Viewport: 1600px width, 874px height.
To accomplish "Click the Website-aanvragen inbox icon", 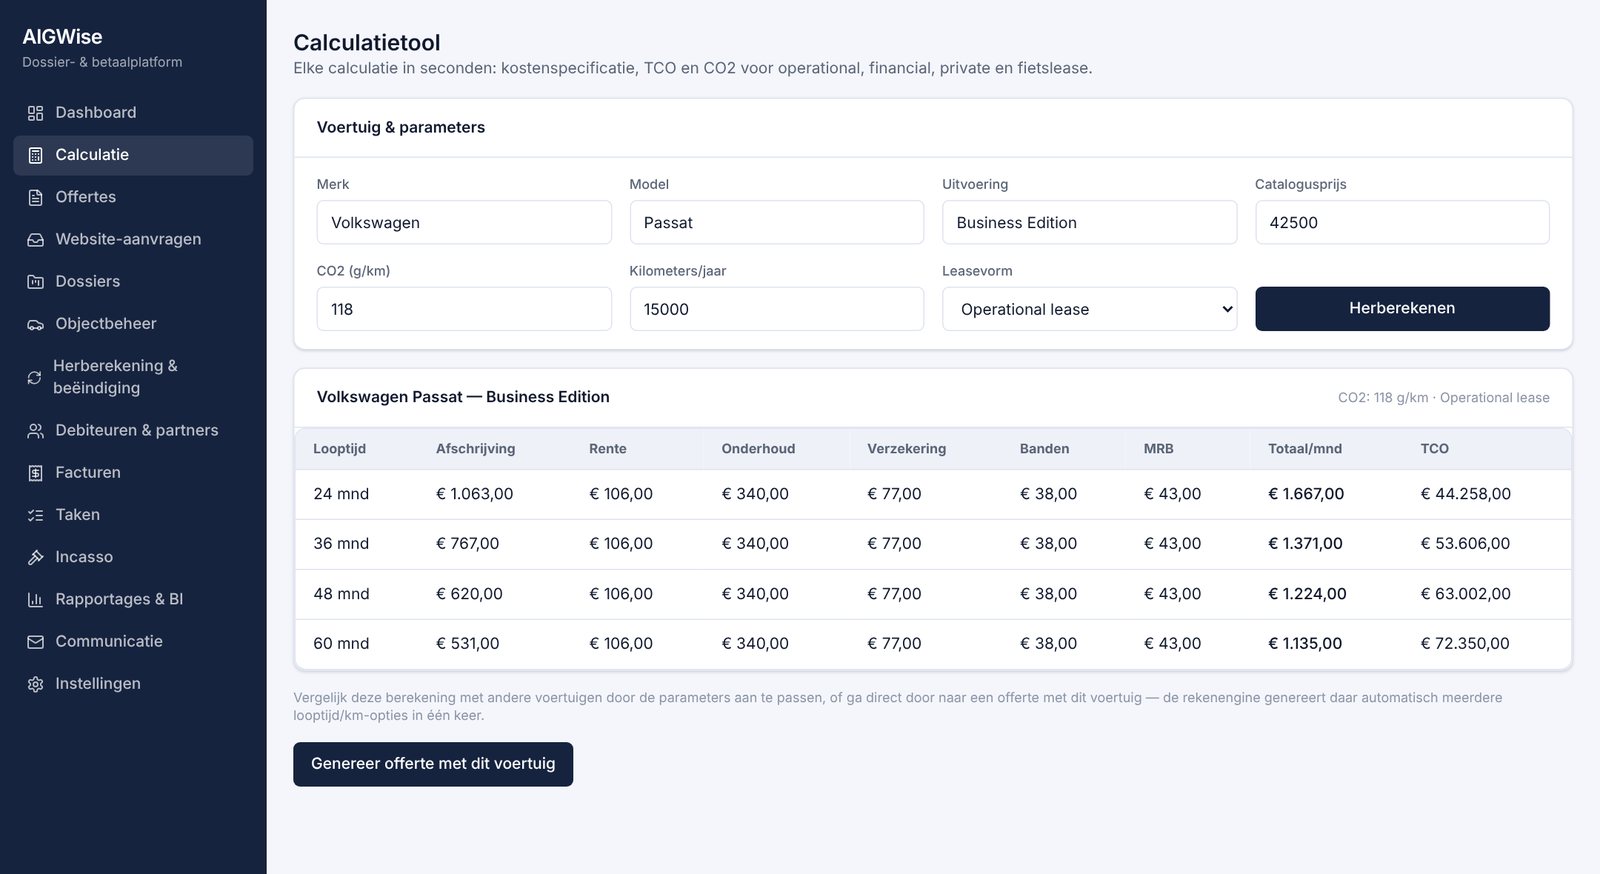I will 35,240.
